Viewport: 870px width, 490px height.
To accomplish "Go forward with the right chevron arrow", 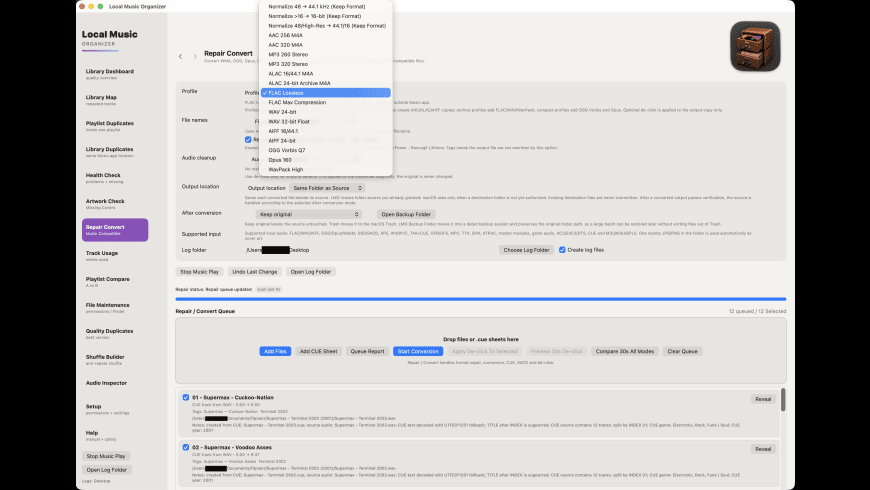I will click(x=195, y=56).
